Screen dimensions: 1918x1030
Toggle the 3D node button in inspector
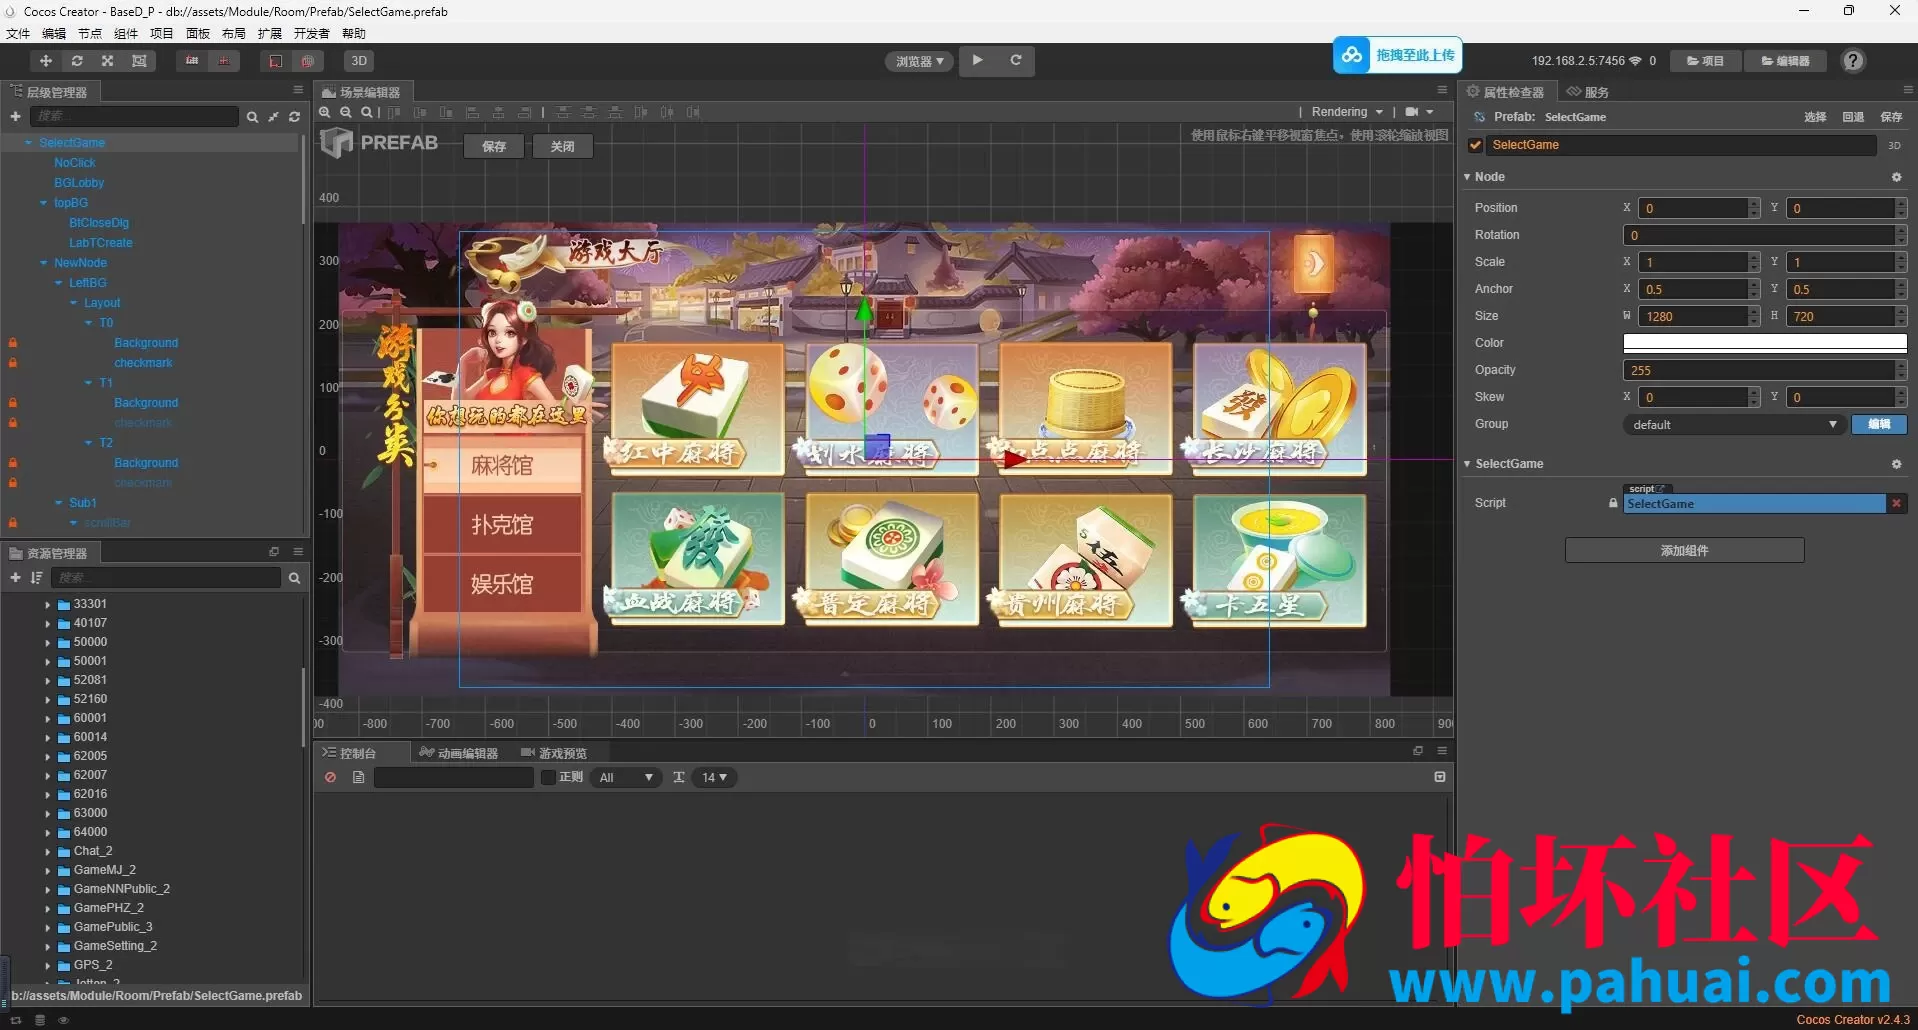point(1894,146)
